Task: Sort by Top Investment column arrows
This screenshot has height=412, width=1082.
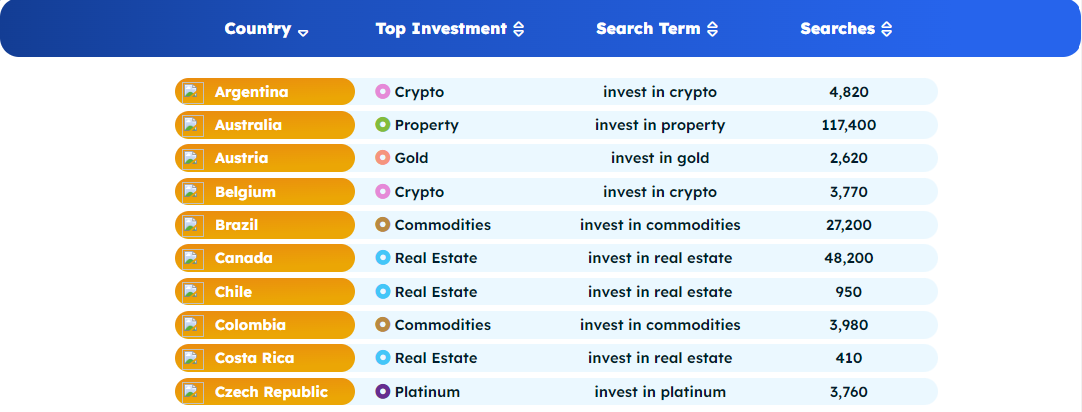Action: tap(518, 30)
